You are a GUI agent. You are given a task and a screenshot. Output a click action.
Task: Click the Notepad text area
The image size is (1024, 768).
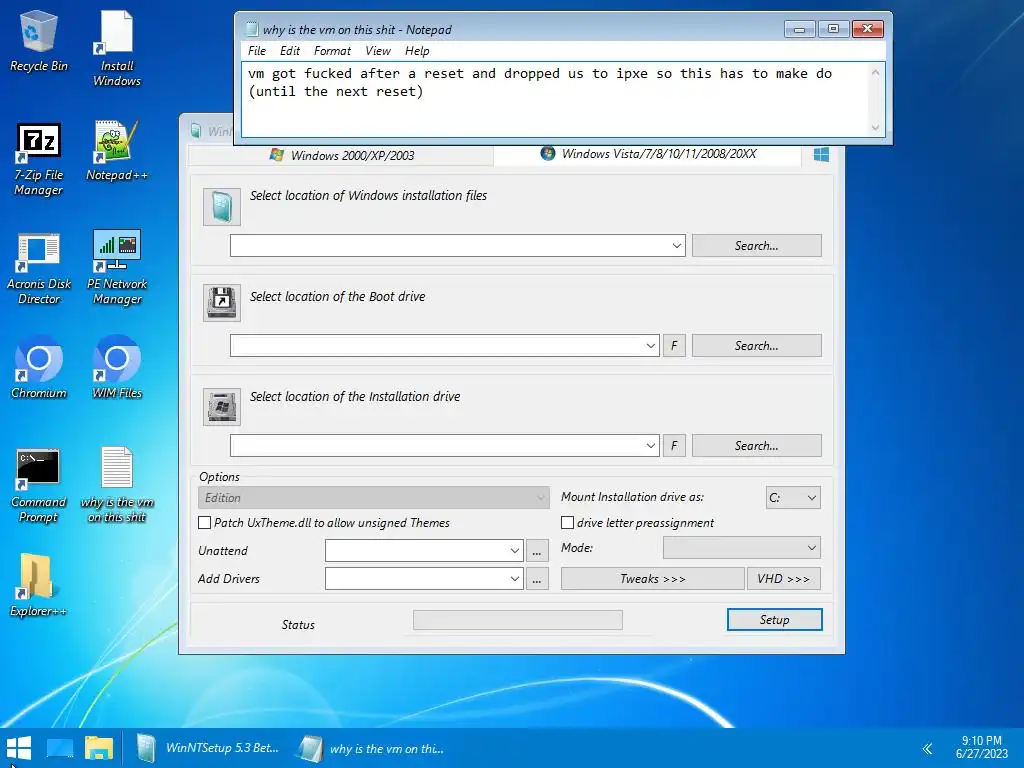[554, 99]
